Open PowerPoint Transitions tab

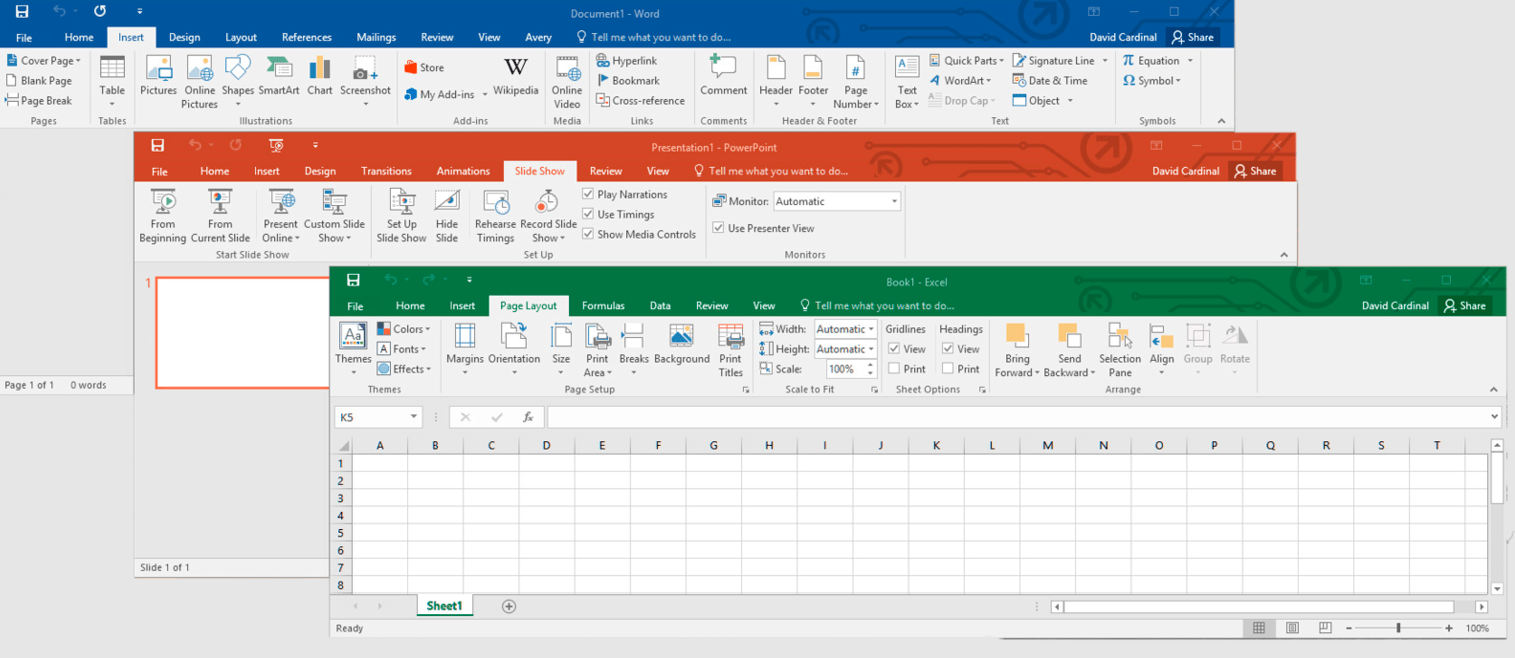tap(386, 171)
